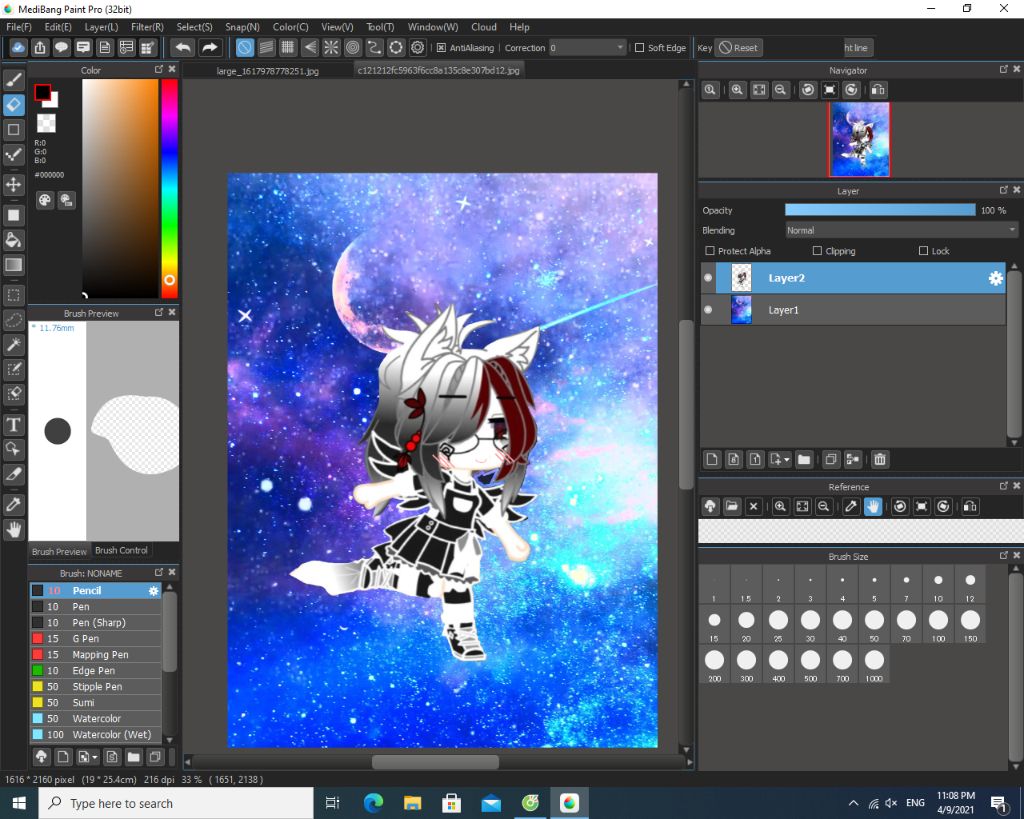Open the Correction value dropdown
The height and width of the screenshot is (819, 1024).
[x=587, y=48]
